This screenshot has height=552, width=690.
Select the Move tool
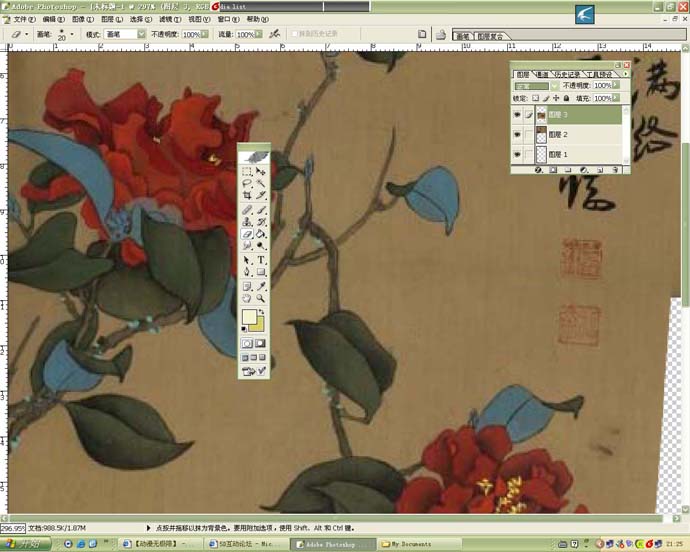tap(261, 171)
